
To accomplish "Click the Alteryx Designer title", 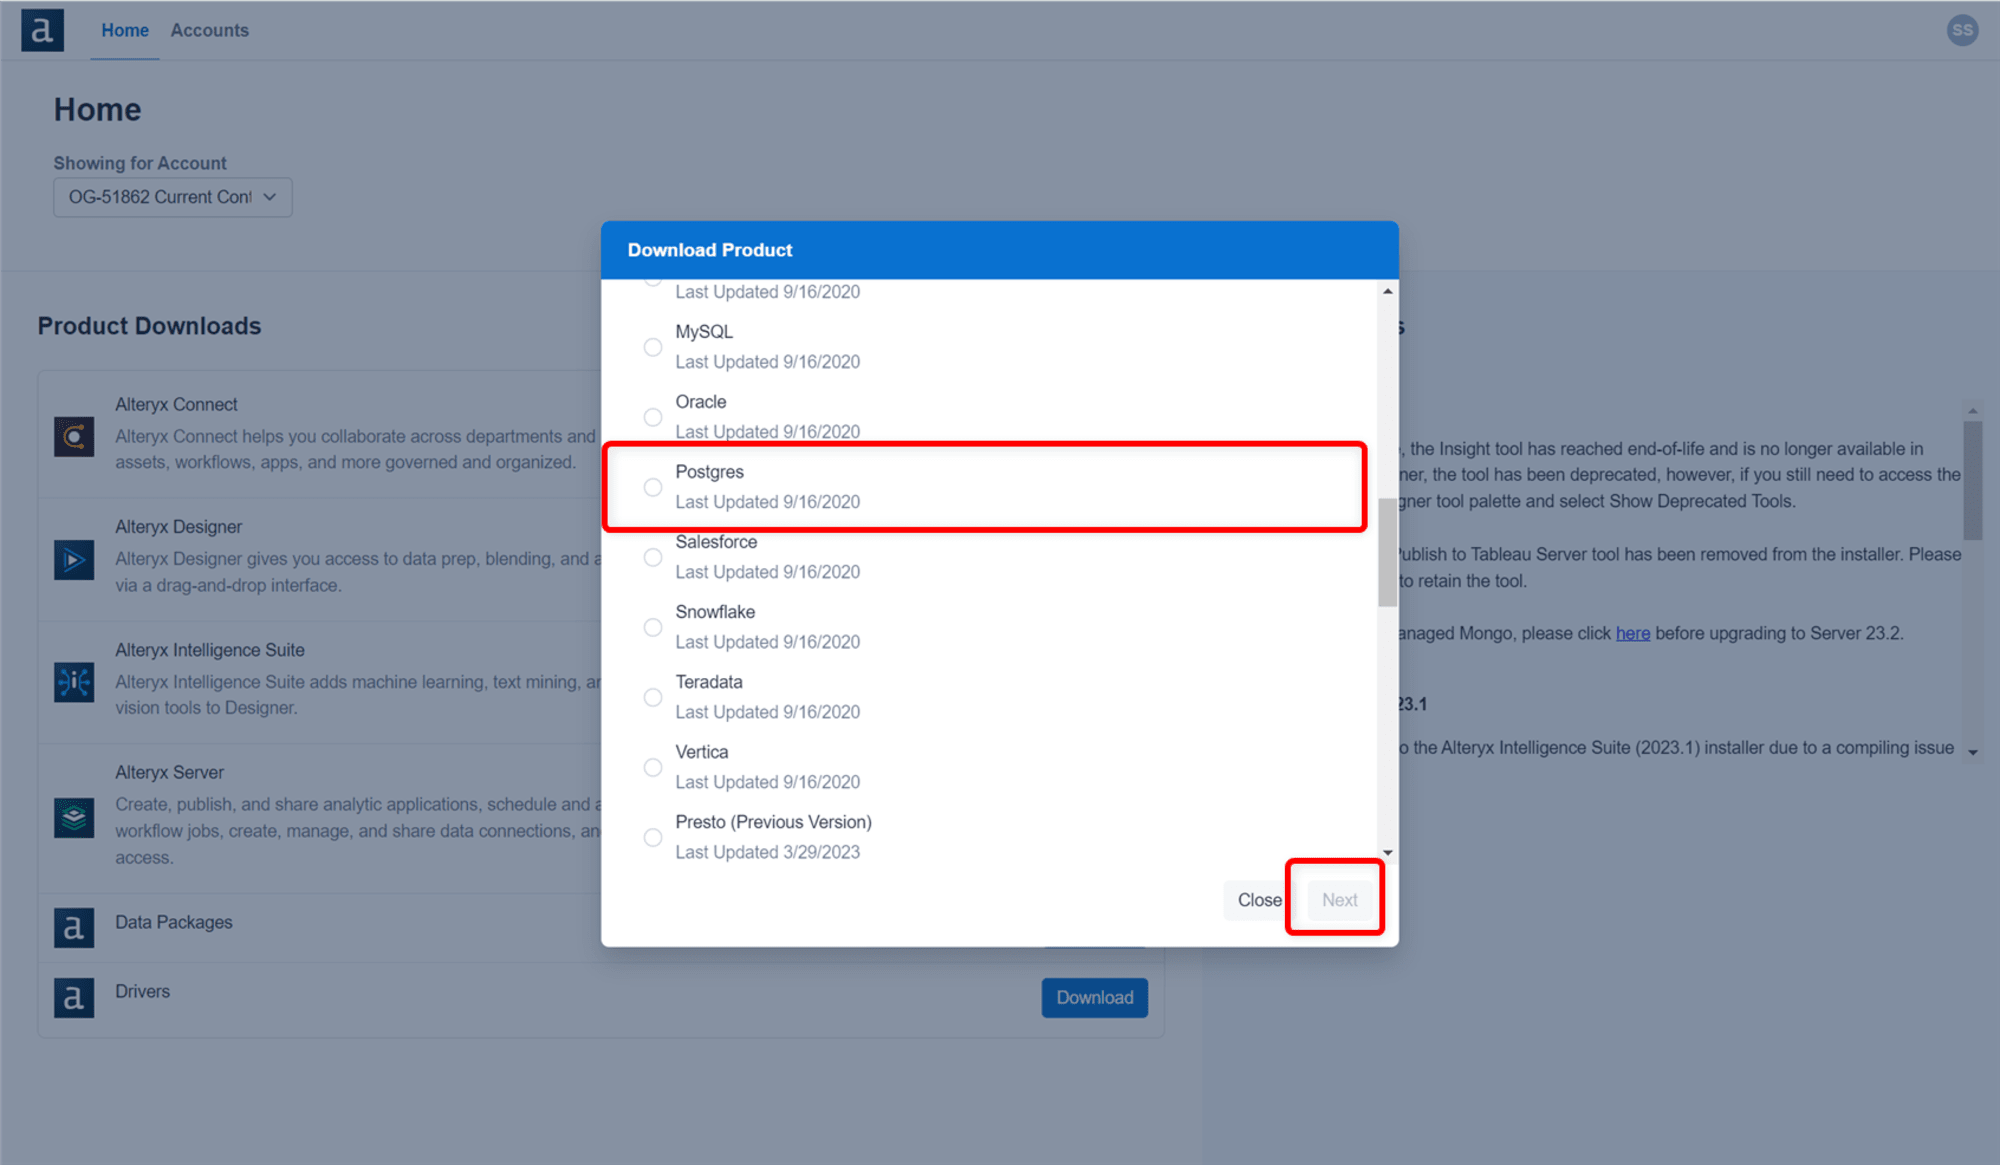I will tap(178, 527).
